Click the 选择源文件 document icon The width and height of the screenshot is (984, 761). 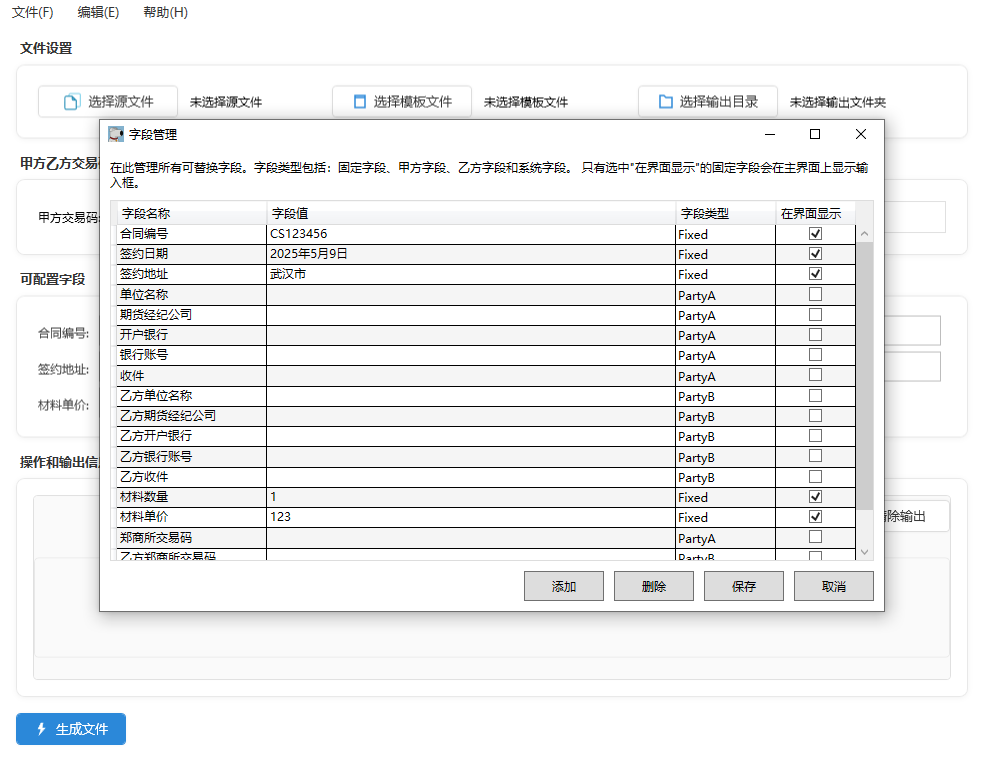pyautogui.click(x=71, y=102)
